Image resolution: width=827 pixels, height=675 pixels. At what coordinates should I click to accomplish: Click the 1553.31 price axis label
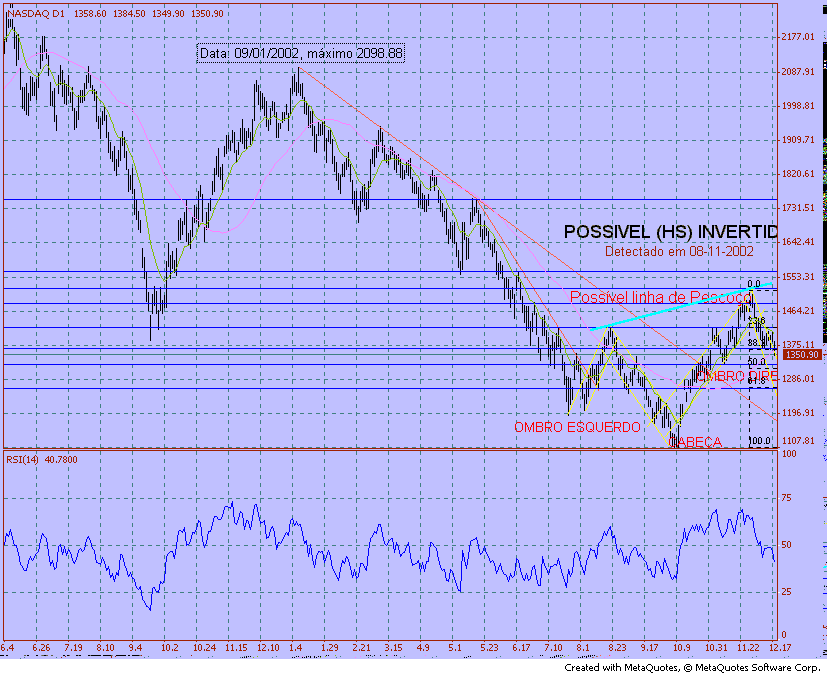point(798,277)
